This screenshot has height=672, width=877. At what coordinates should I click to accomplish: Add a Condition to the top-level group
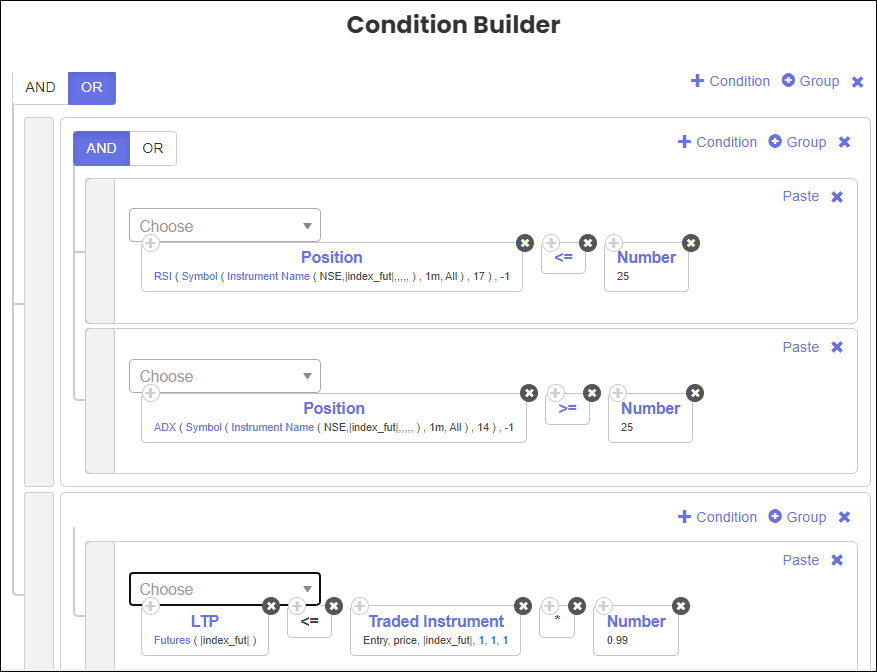[x=730, y=81]
